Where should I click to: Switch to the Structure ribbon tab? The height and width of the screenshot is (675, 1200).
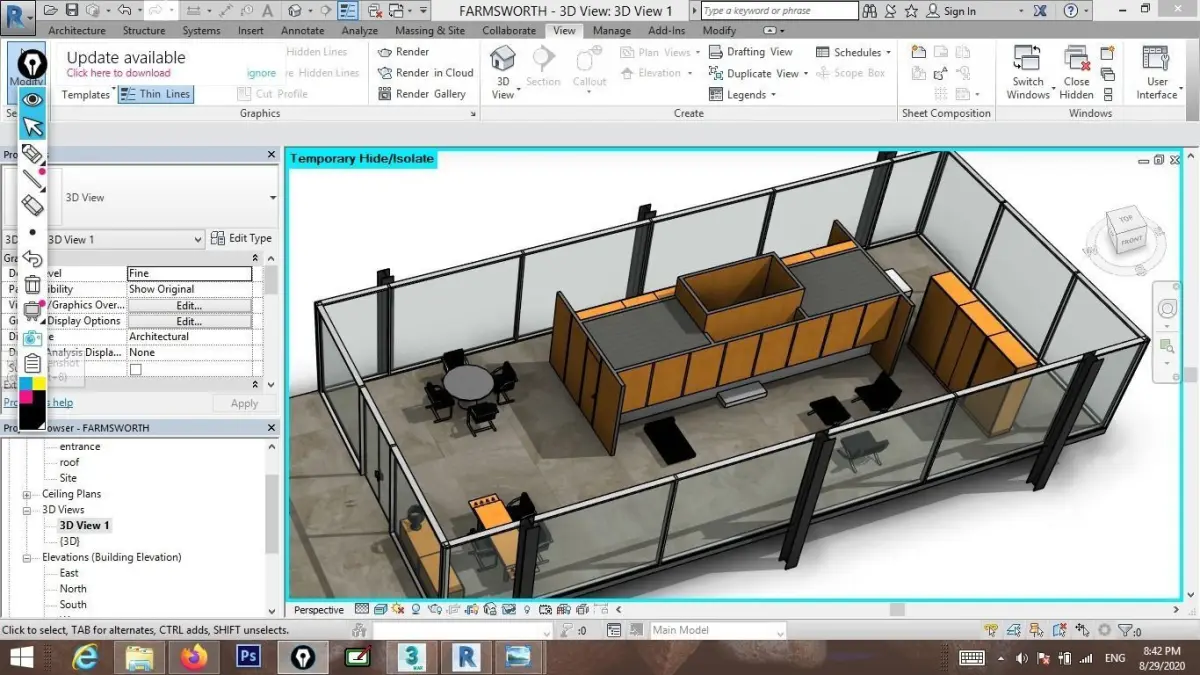[144, 30]
